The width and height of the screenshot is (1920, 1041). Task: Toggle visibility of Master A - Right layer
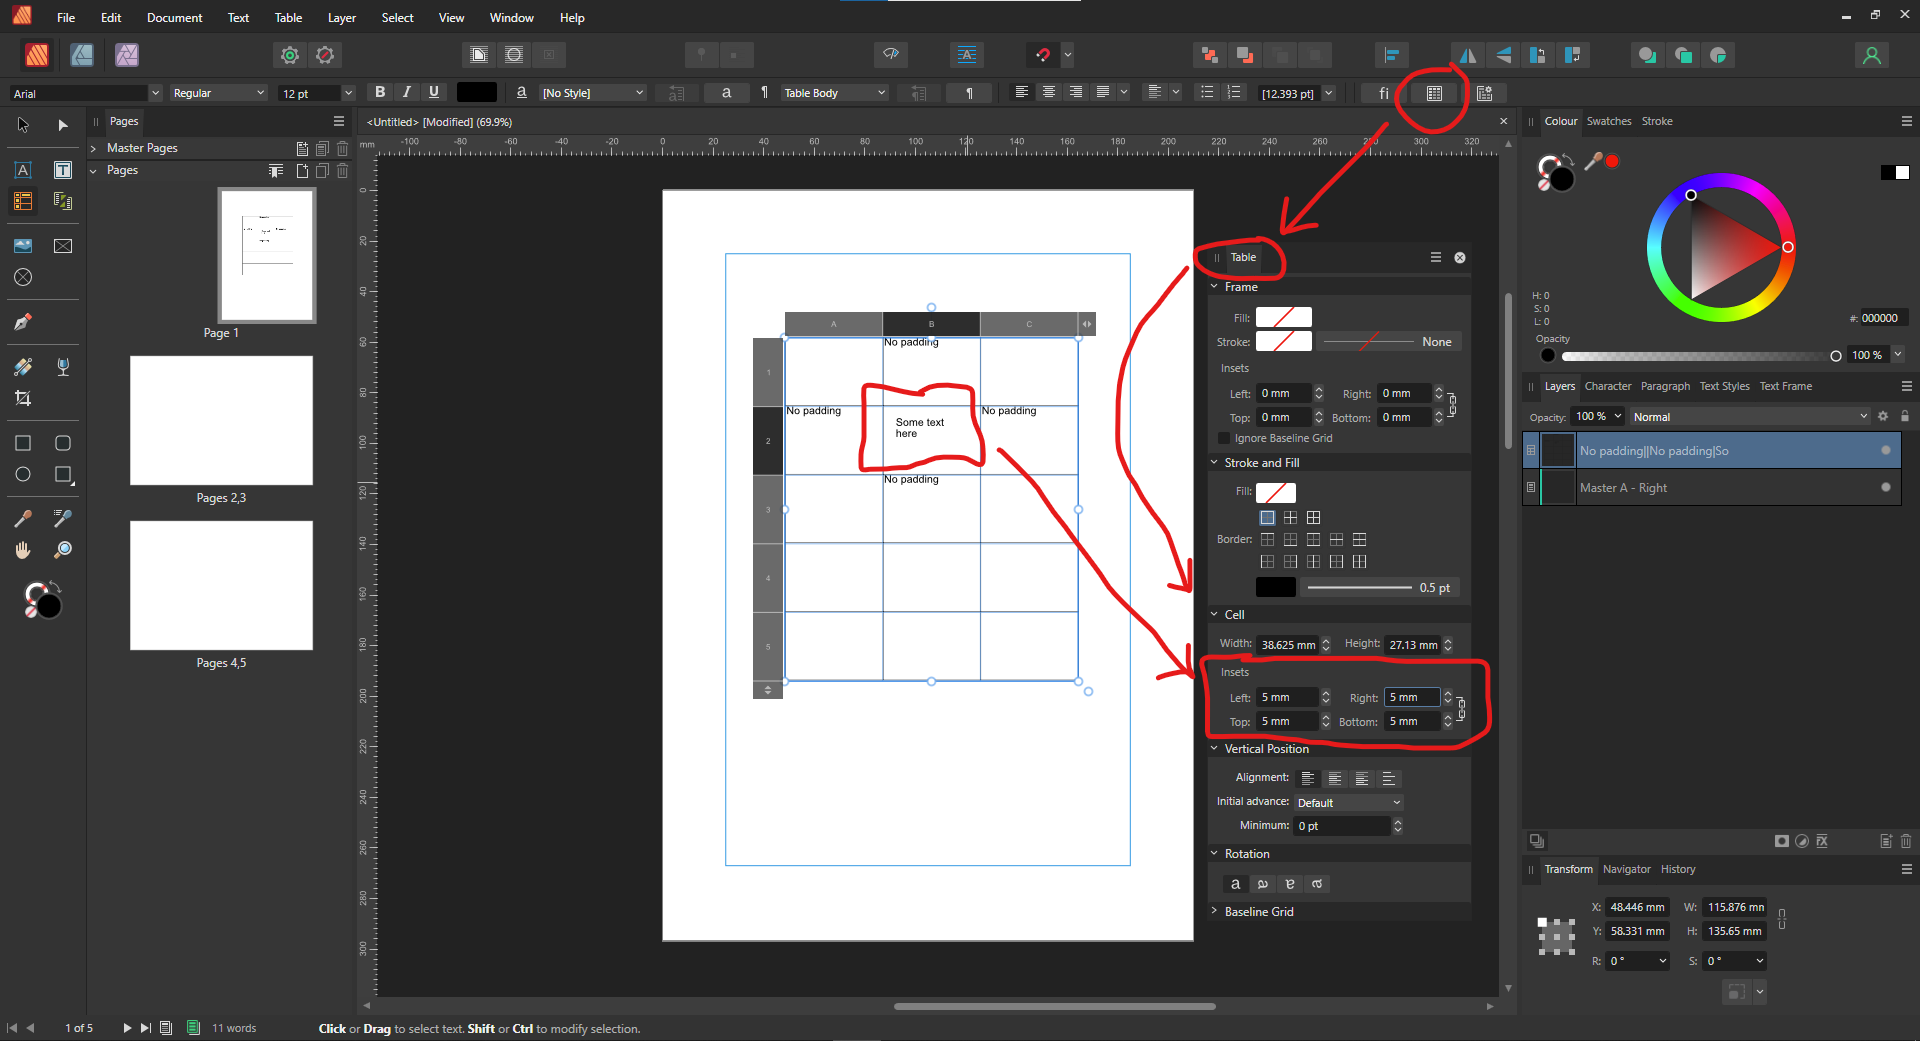1885,488
